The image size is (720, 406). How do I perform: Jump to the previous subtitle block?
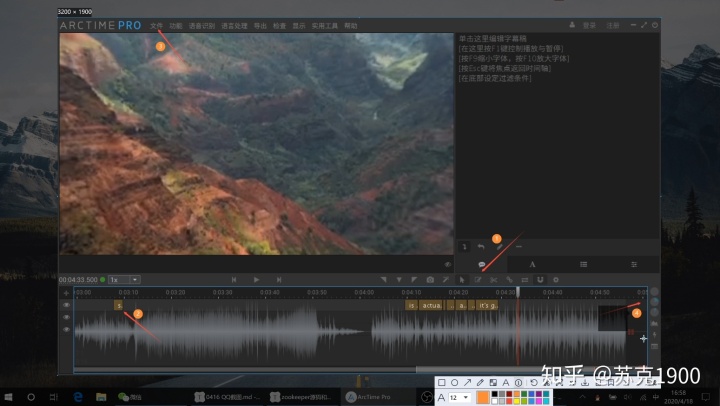234,280
